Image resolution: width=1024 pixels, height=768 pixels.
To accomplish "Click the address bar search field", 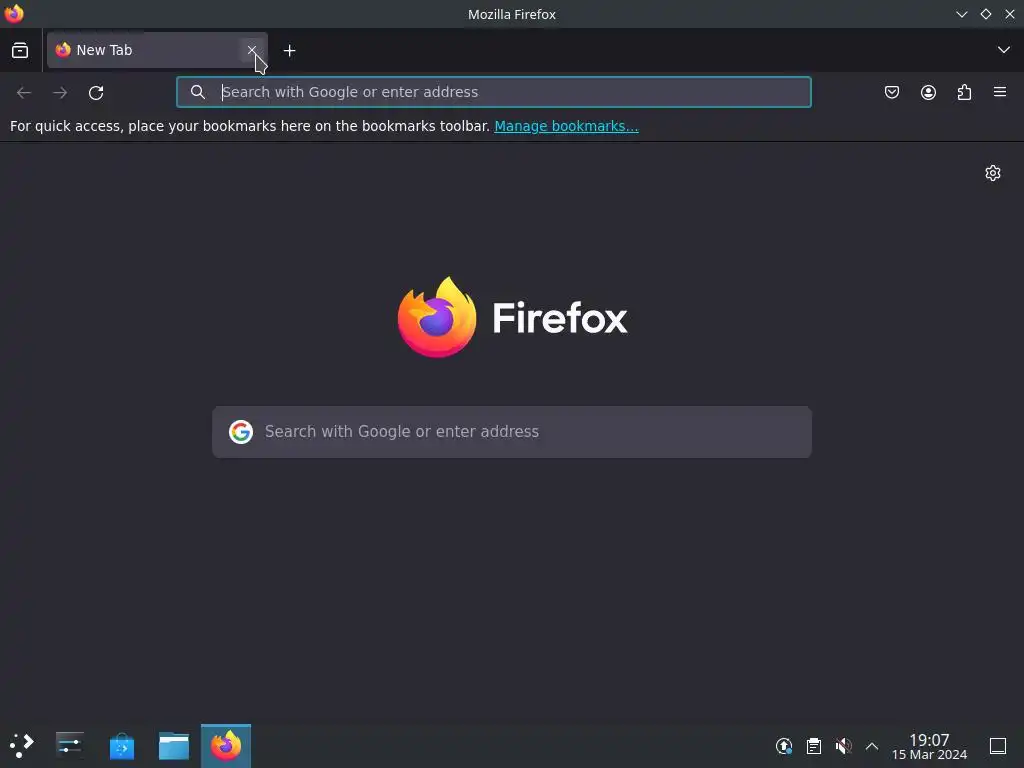I will (x=494, y=92).
